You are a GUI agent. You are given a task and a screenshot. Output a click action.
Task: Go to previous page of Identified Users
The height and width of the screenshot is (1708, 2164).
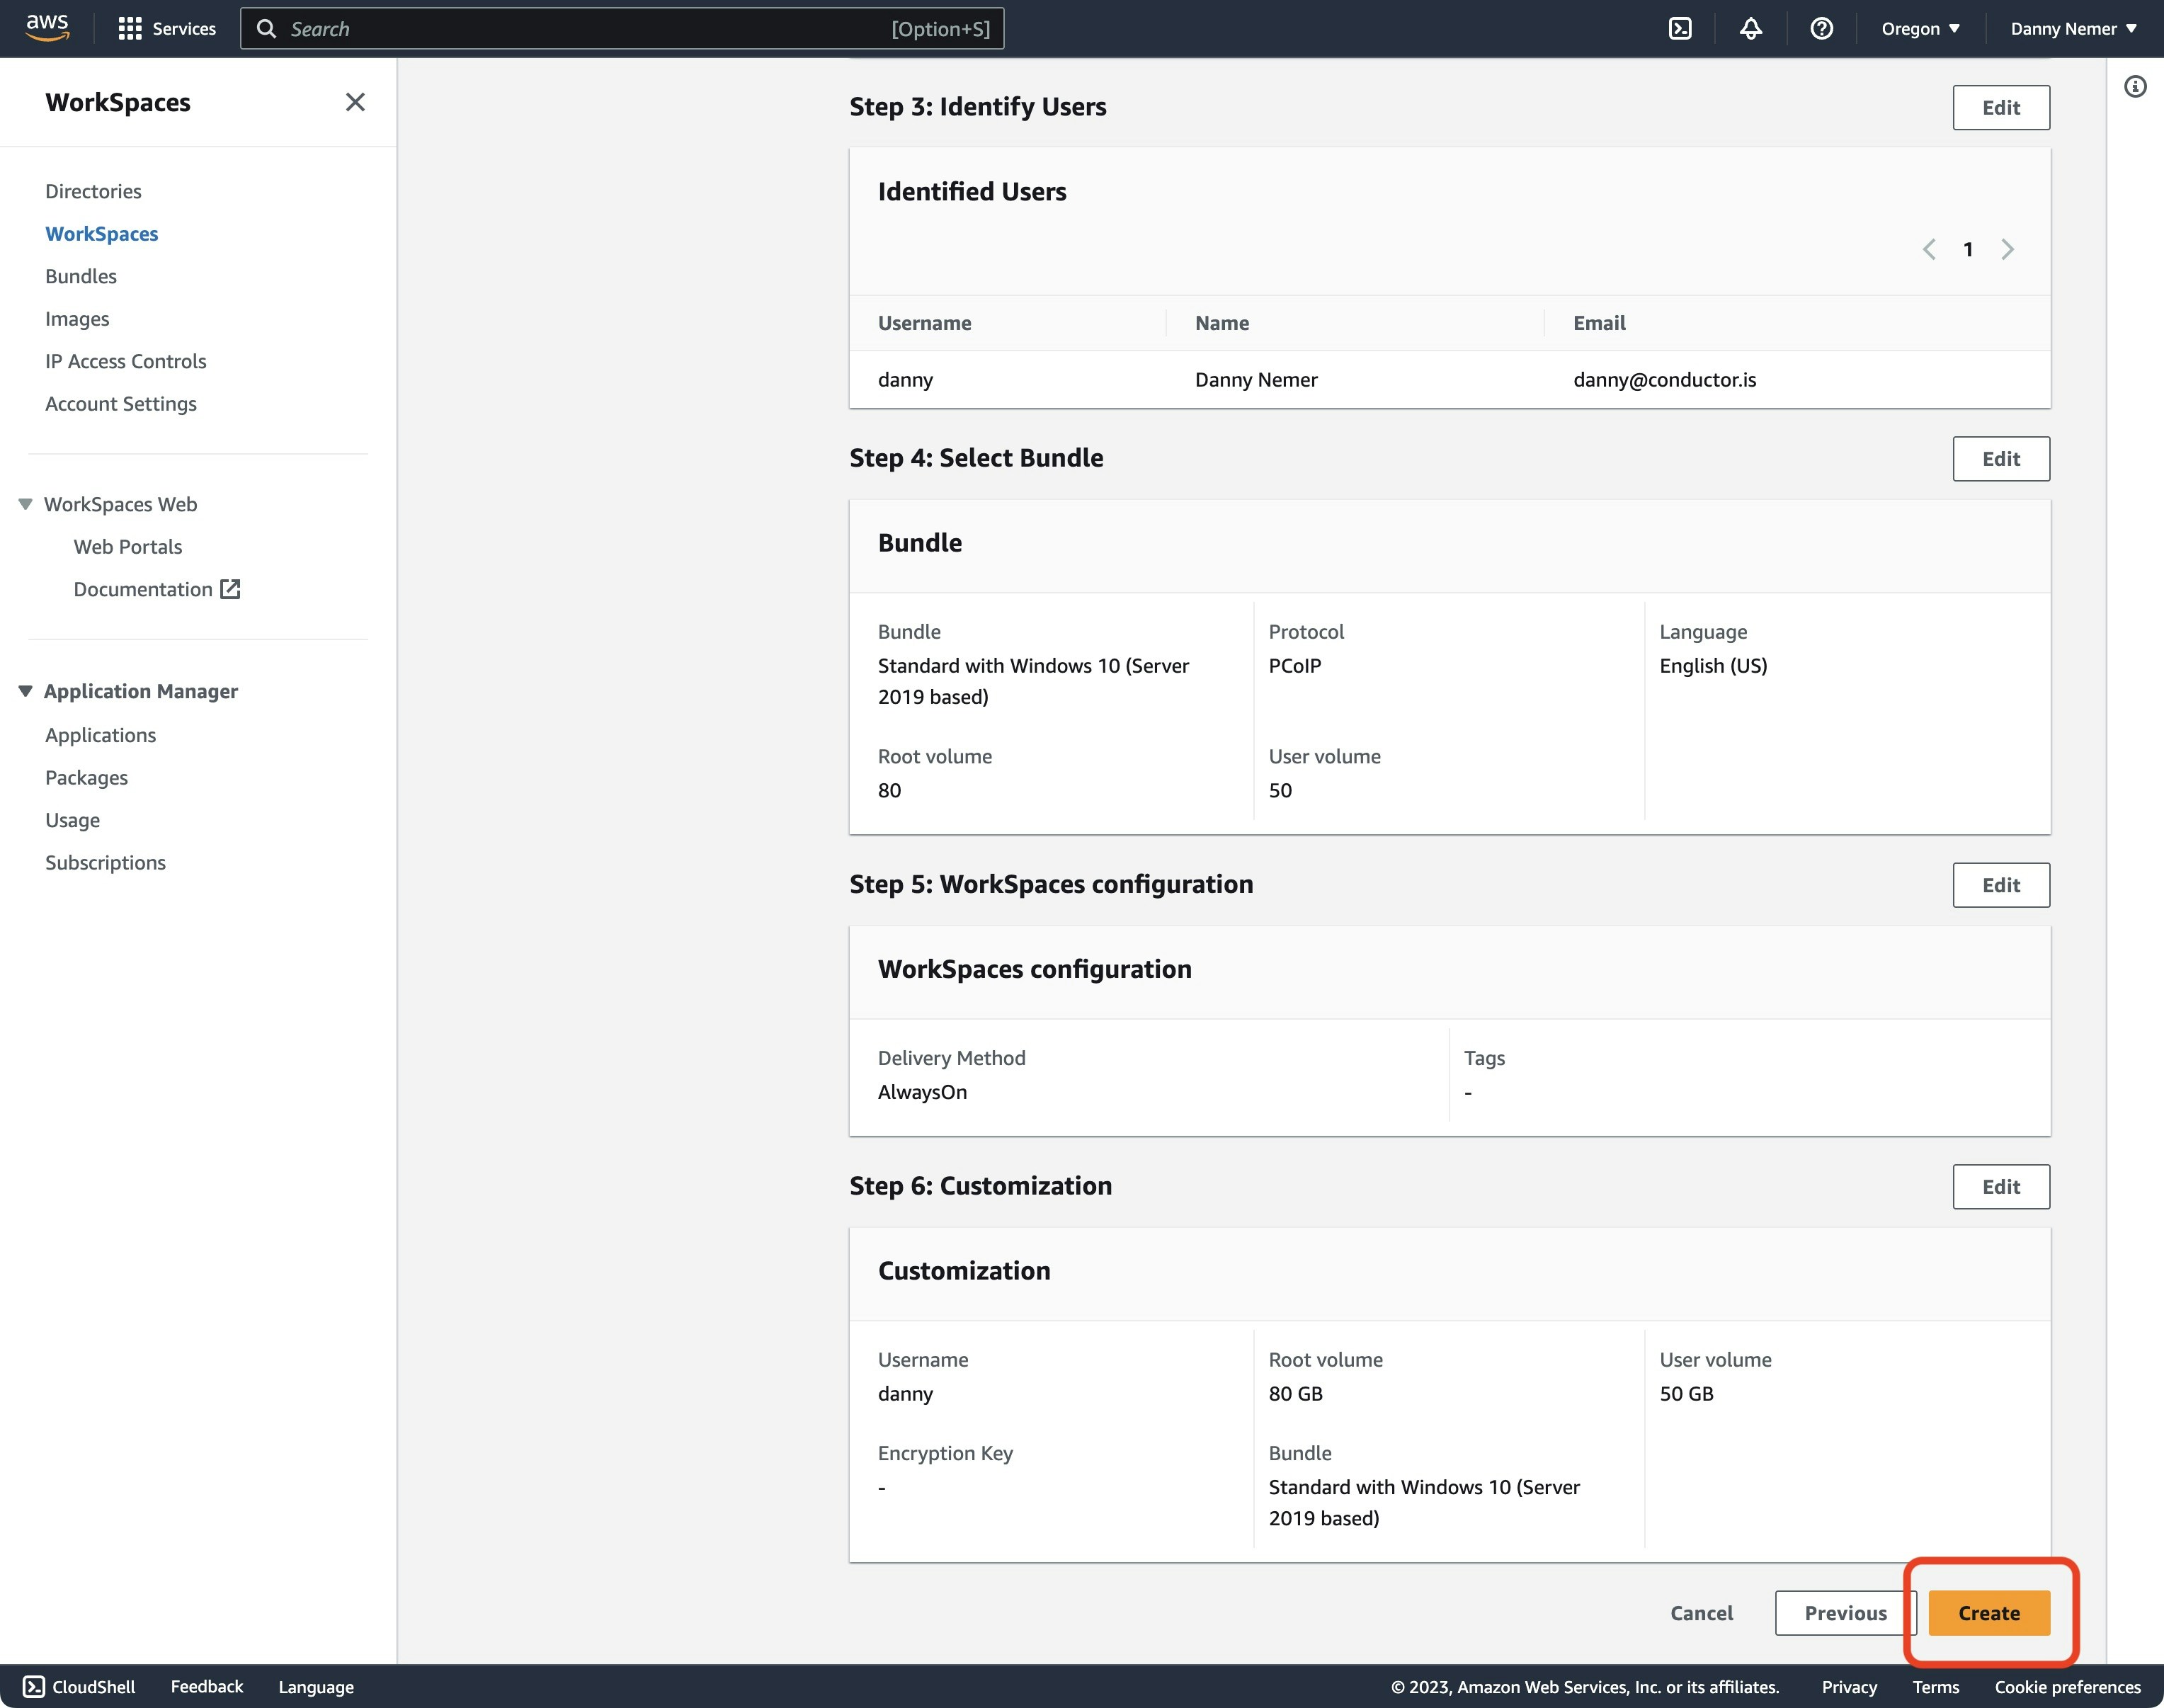pyautogui.click(x=1929, y=249)
